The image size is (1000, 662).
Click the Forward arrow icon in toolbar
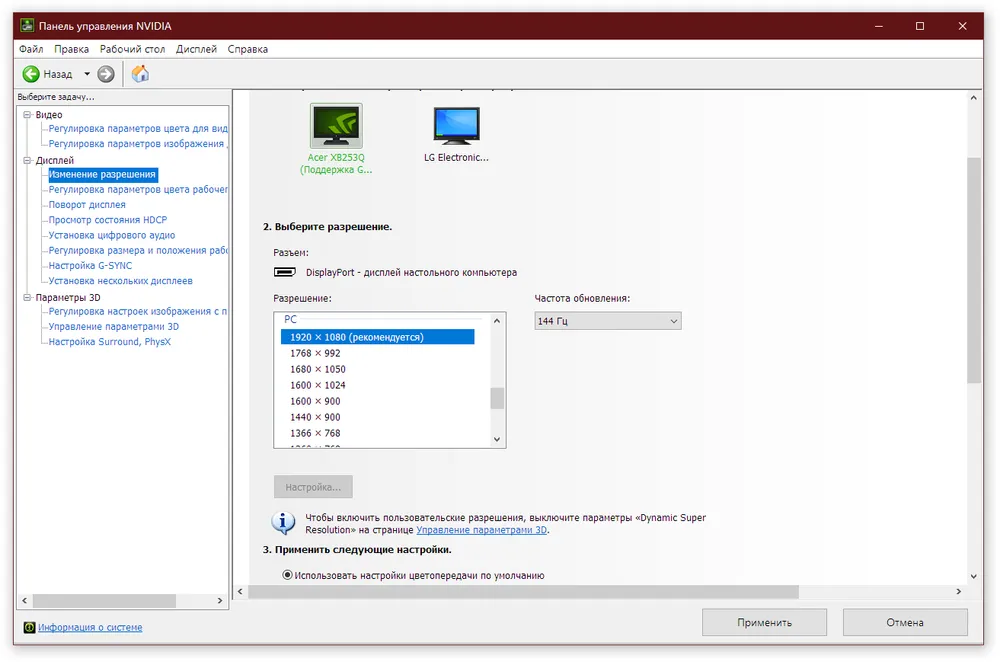(x=106, y=74)
